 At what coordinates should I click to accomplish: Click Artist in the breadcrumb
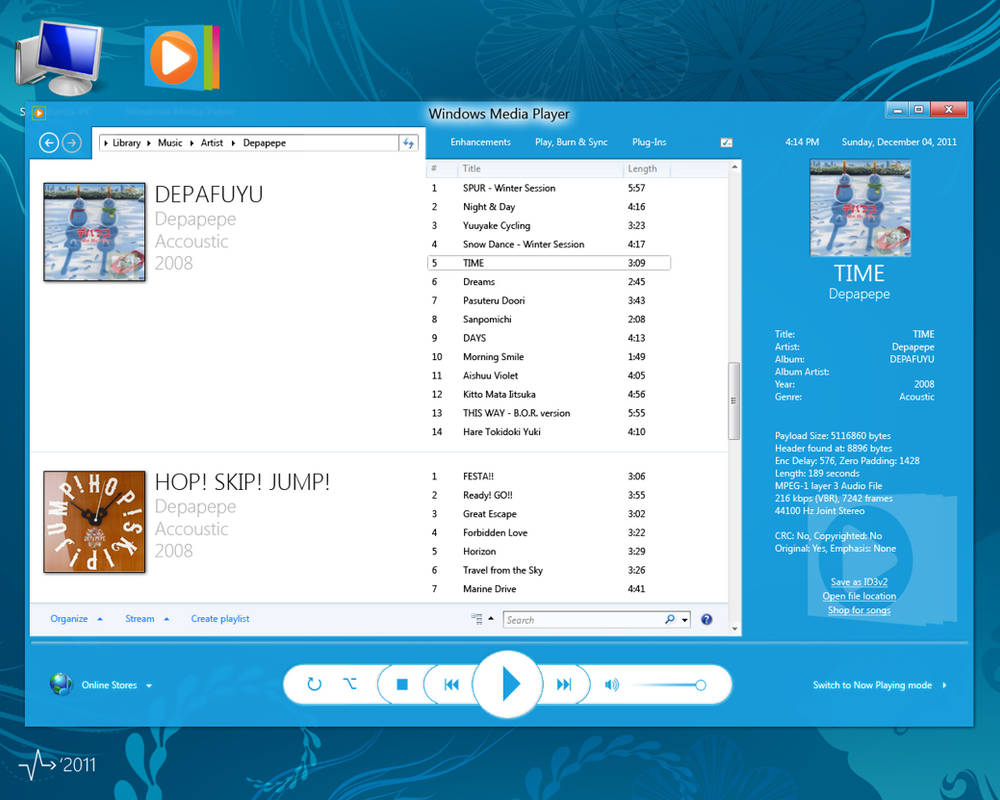(x=212, y=143)
